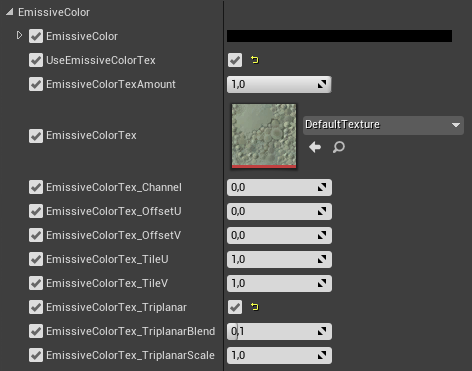The height and width of the screenshot is (371, 472).
Task: Reset EmissiveColorTex_Triplanar value using yellow arrow
Action: point(255,307)
